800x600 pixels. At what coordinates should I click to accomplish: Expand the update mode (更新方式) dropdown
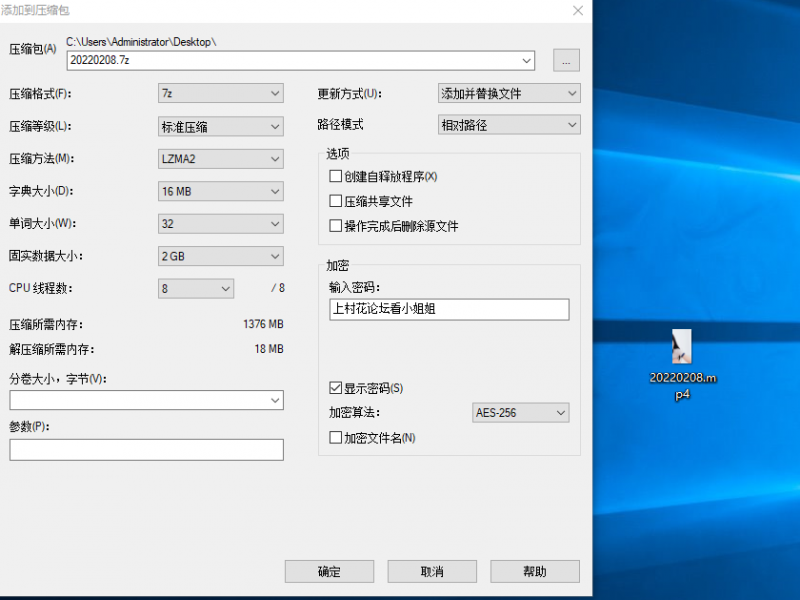click(x=509, y=94)
